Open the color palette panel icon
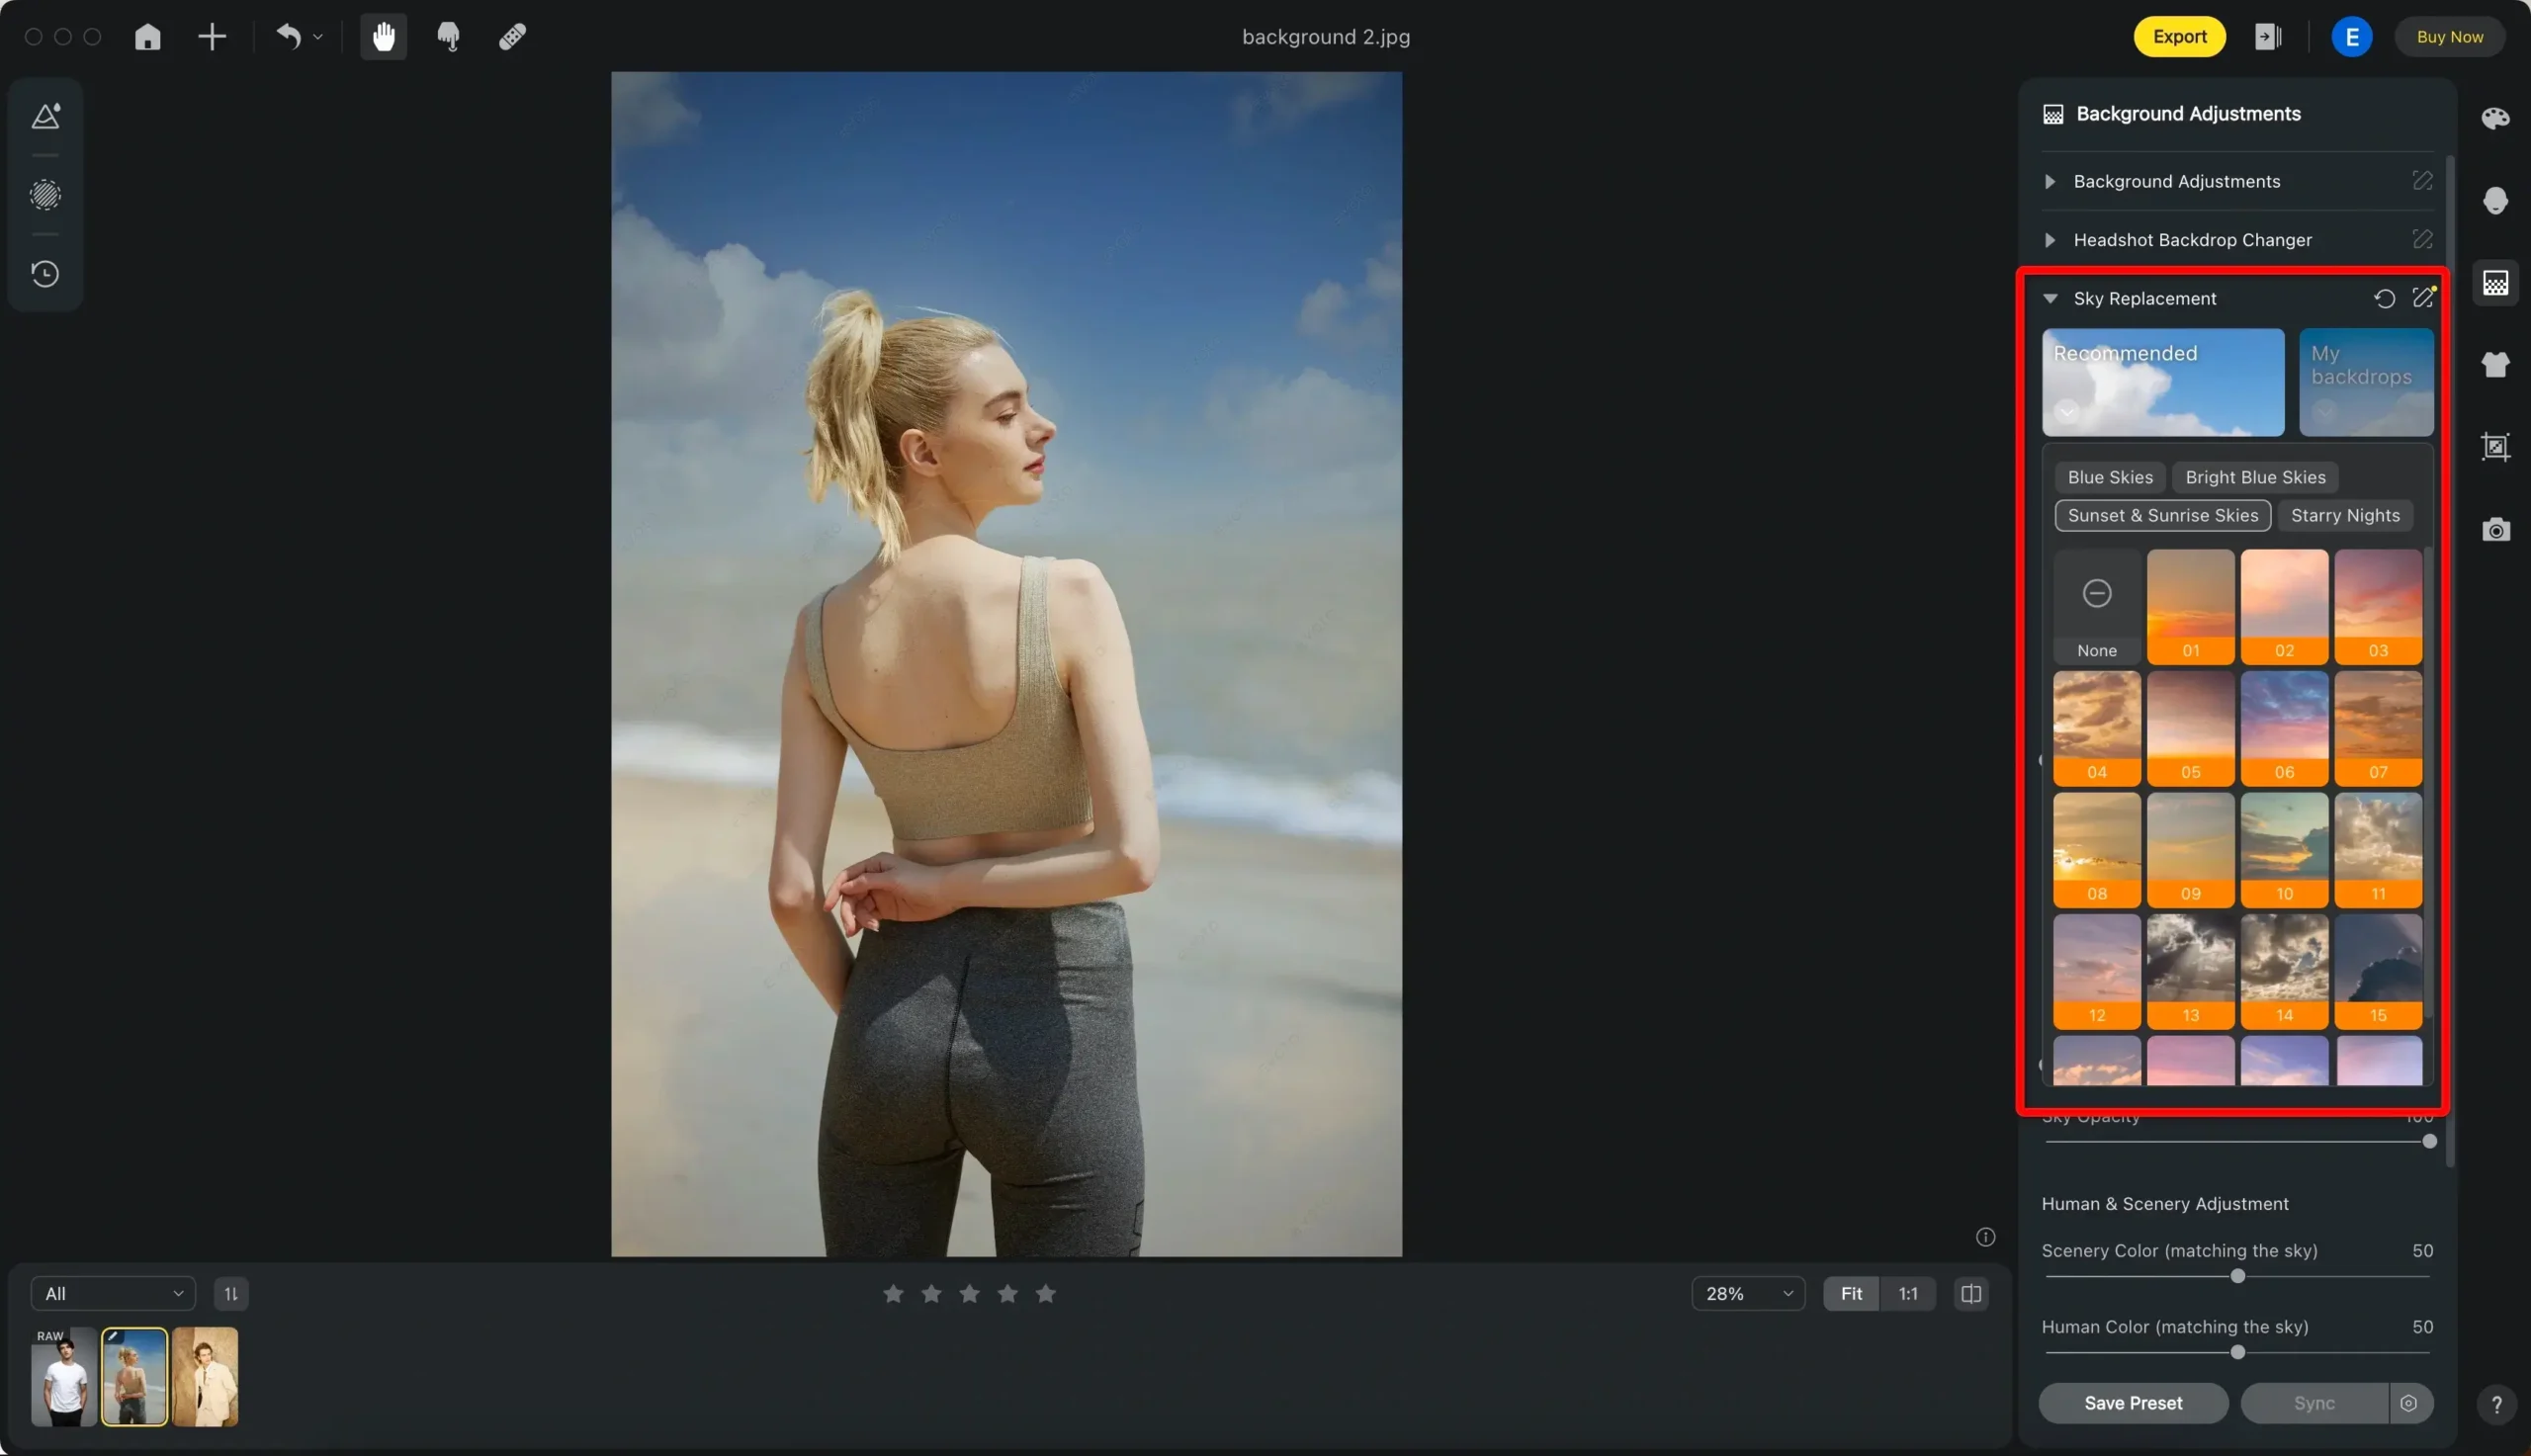Viewport: 2531px width, 1456px height. coord(2495,118)
